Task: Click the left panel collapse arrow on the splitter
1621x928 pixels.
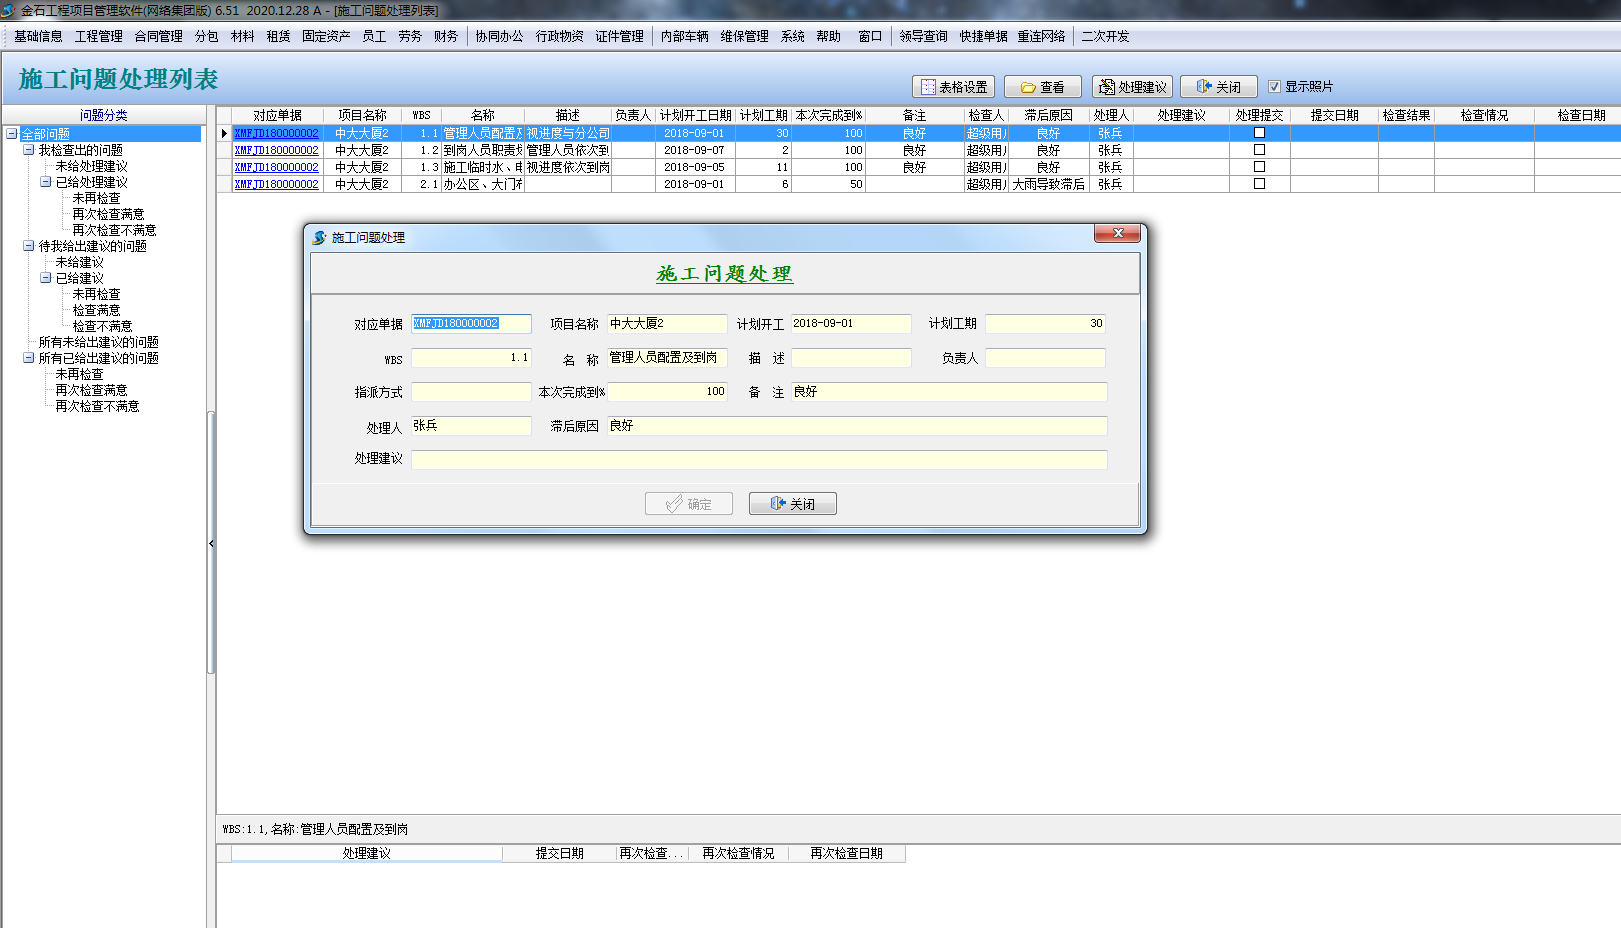Action: point(211,543)
